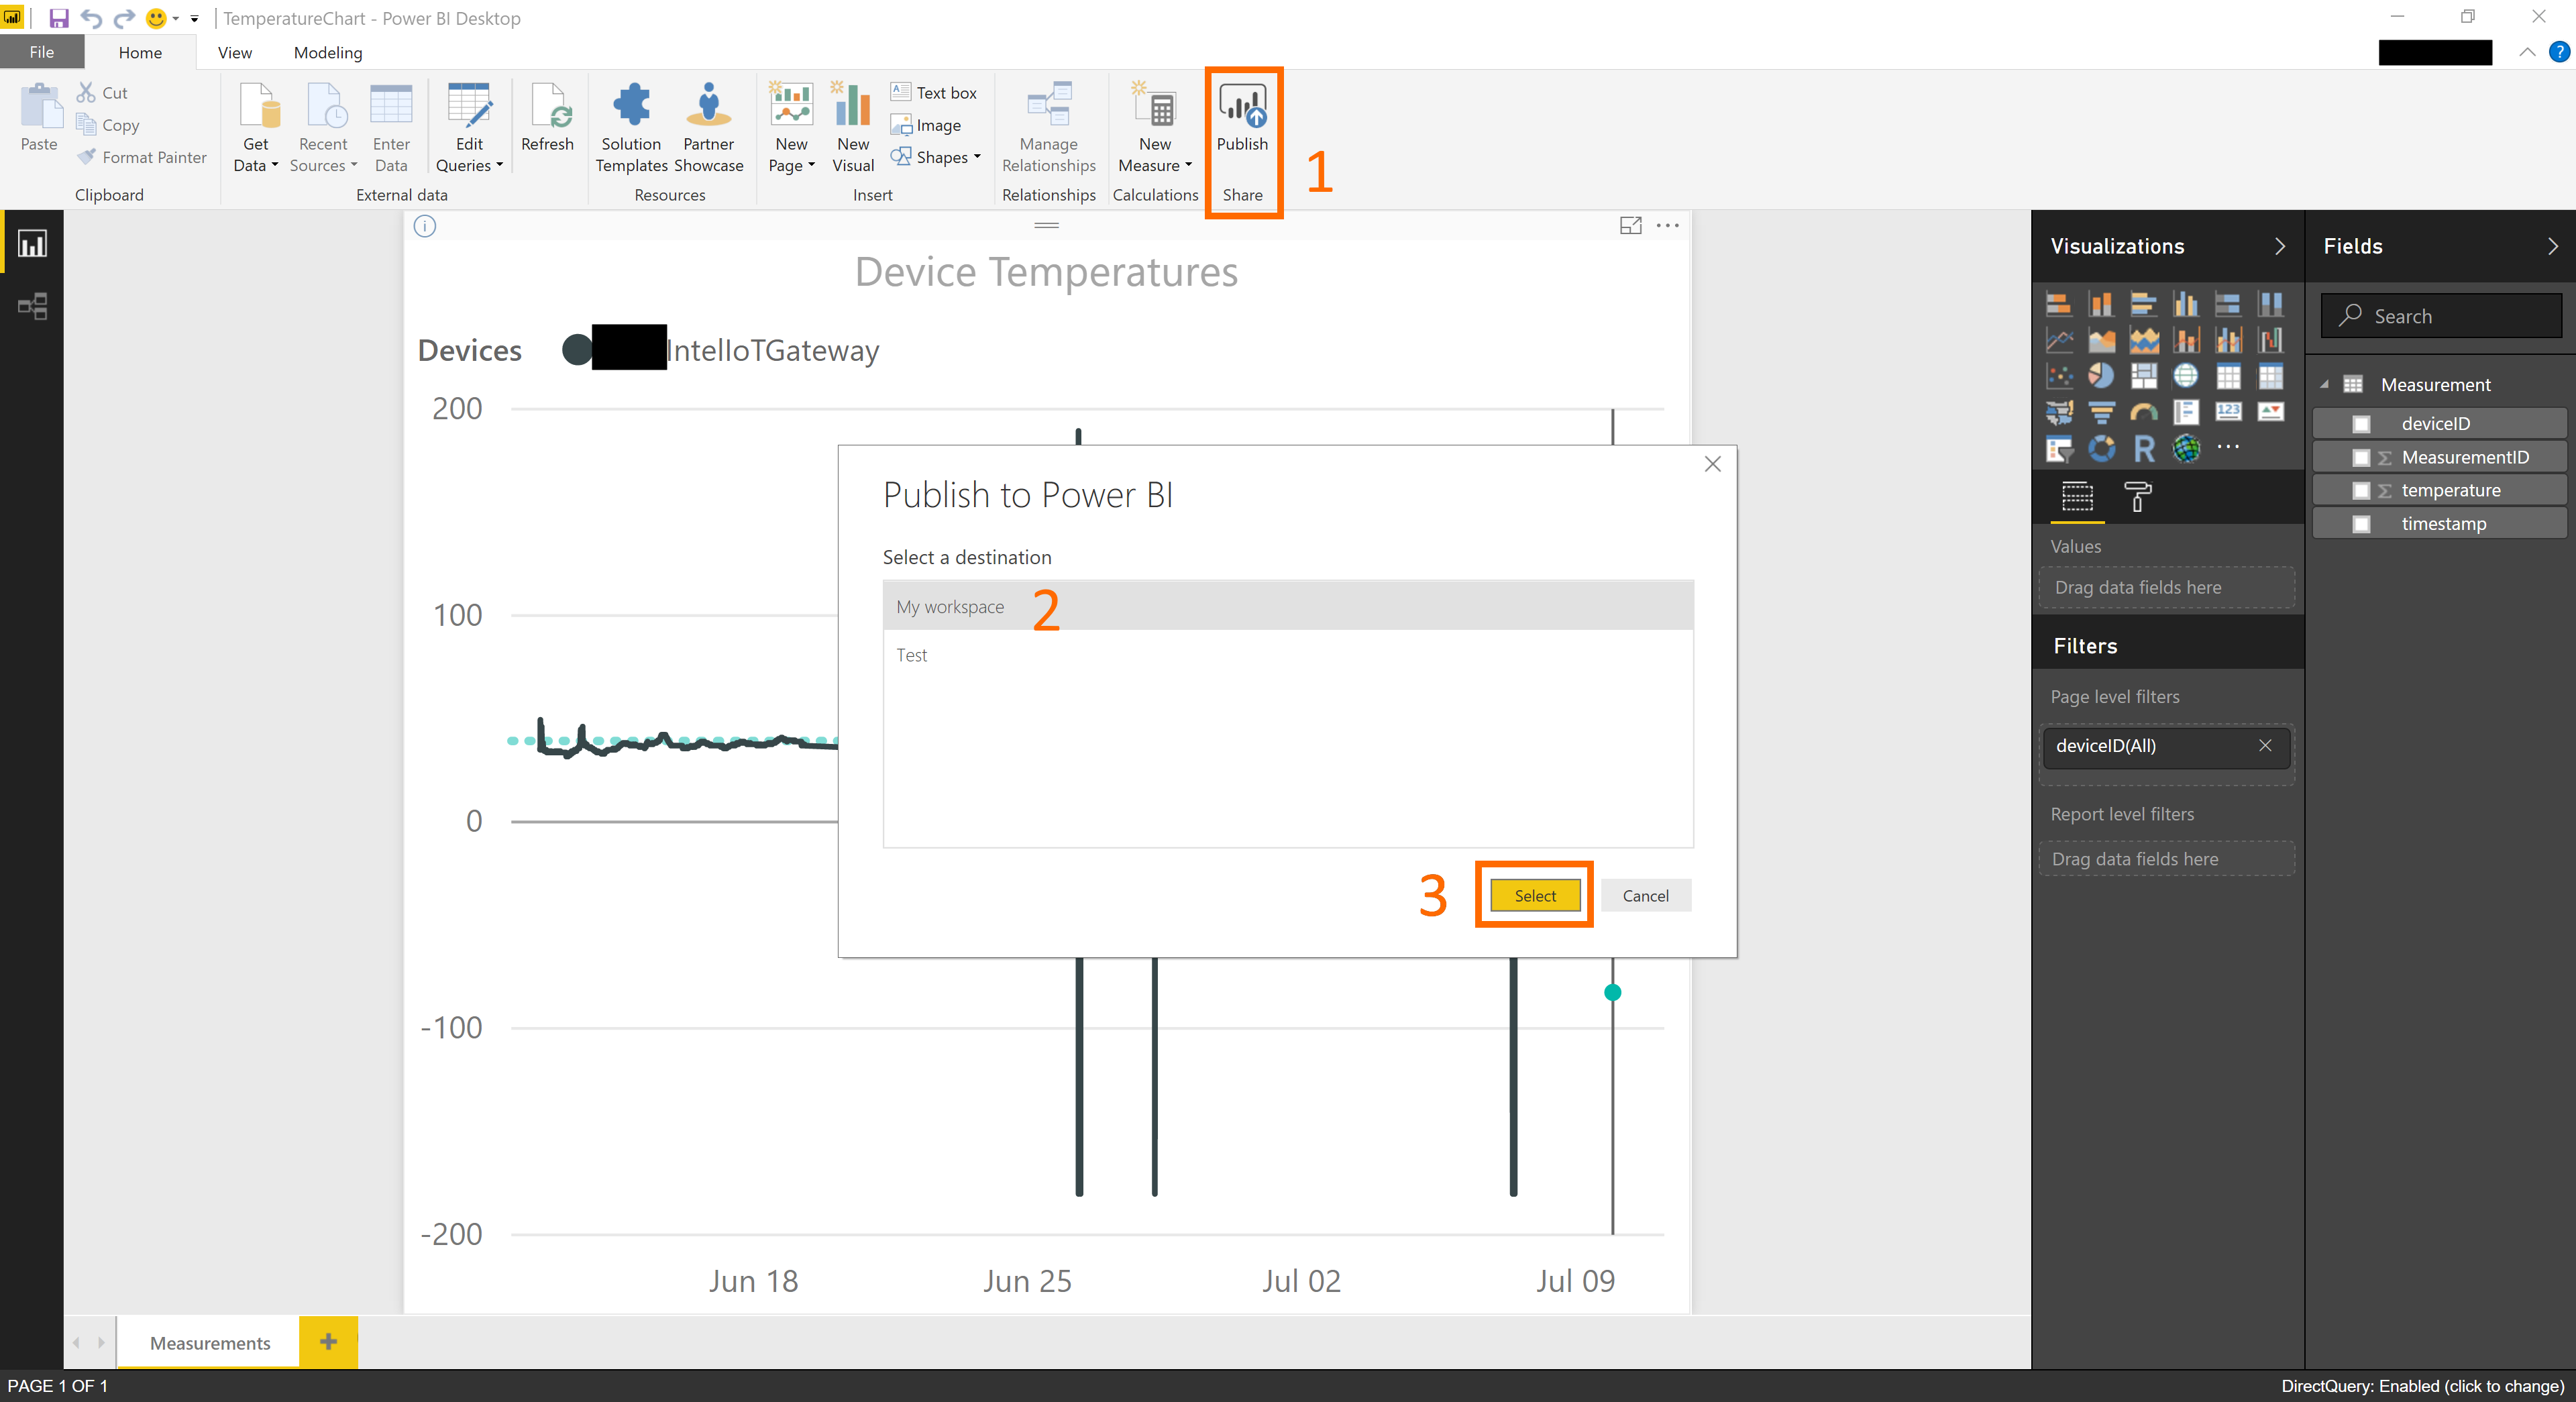Remove the deviceID(All) page filter
2576x1402 pixels.
click(x=2265, y=745)
